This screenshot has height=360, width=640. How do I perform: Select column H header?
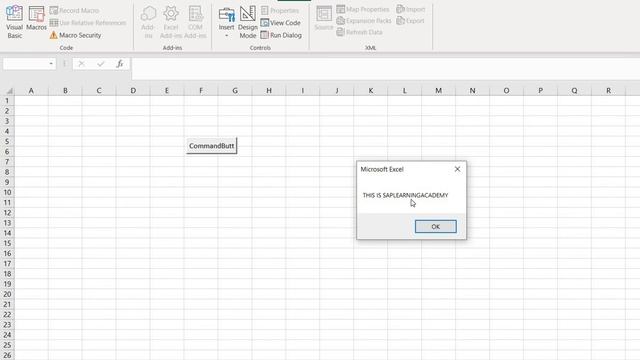click(x=269, y=91)
